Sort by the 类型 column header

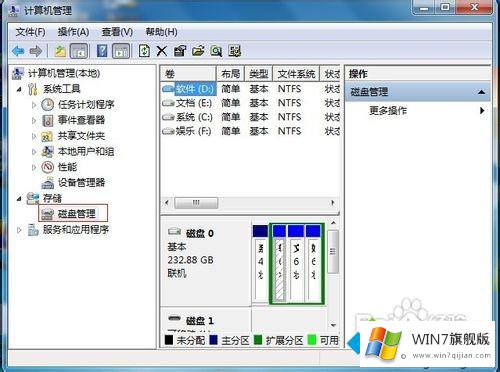coord(259,74)
